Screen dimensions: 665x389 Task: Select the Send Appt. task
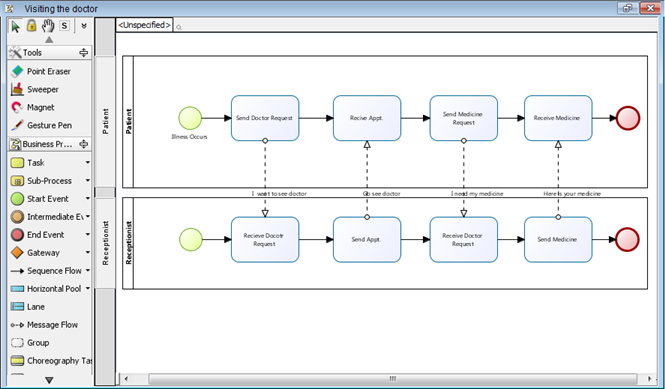point(367,240)
